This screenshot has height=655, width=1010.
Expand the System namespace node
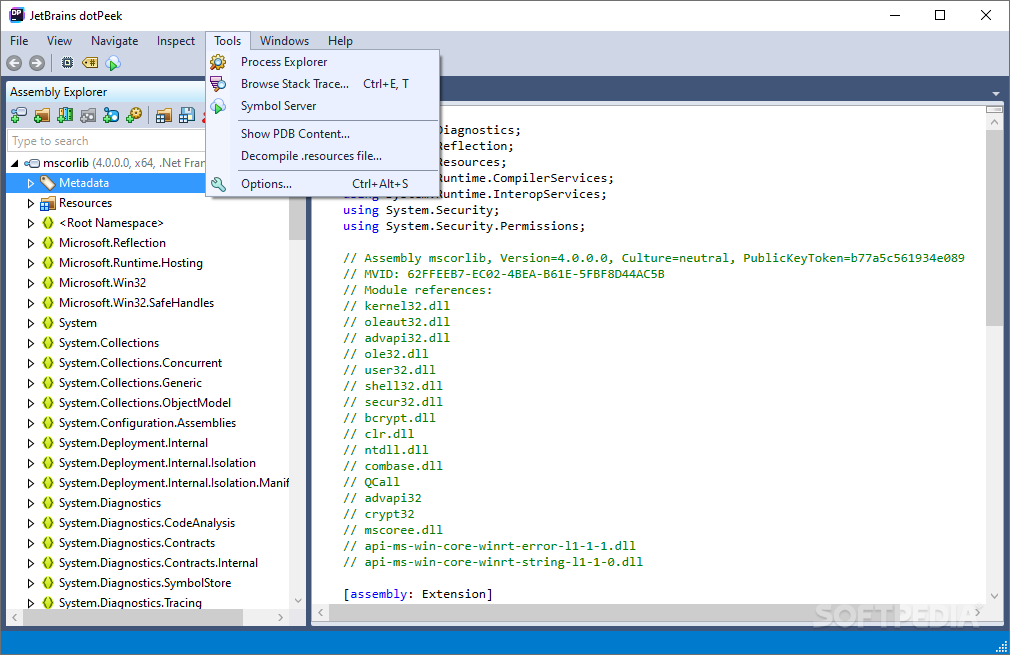coord(30,323)
